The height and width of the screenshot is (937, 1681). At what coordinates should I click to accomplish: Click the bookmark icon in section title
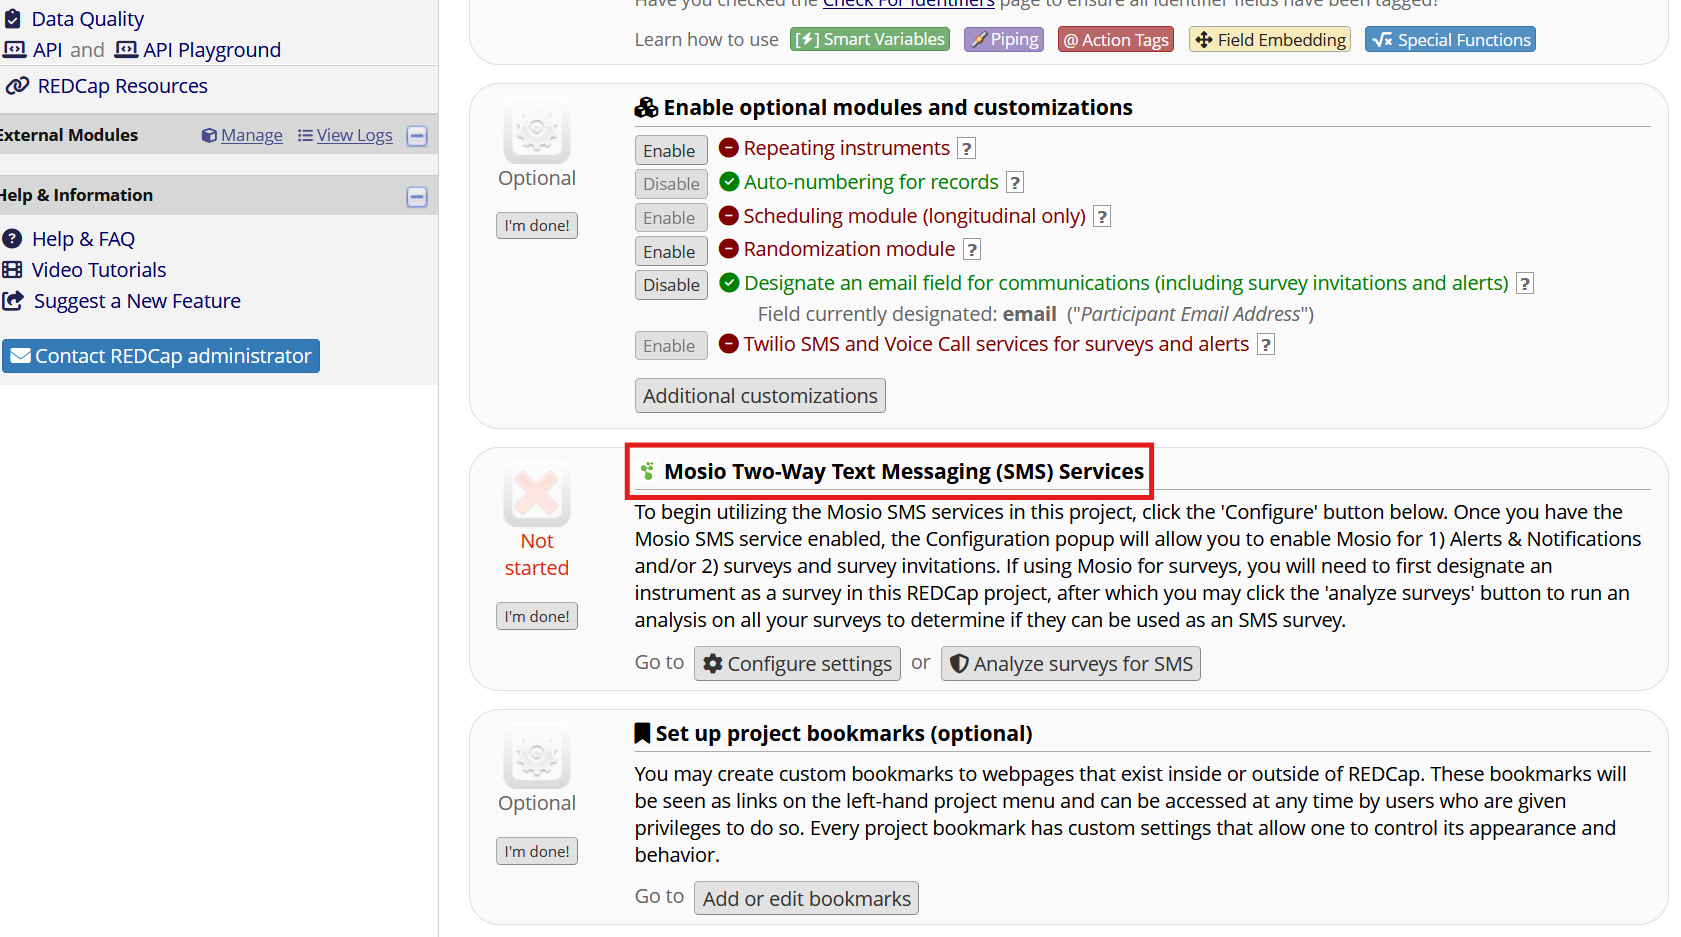643,733
